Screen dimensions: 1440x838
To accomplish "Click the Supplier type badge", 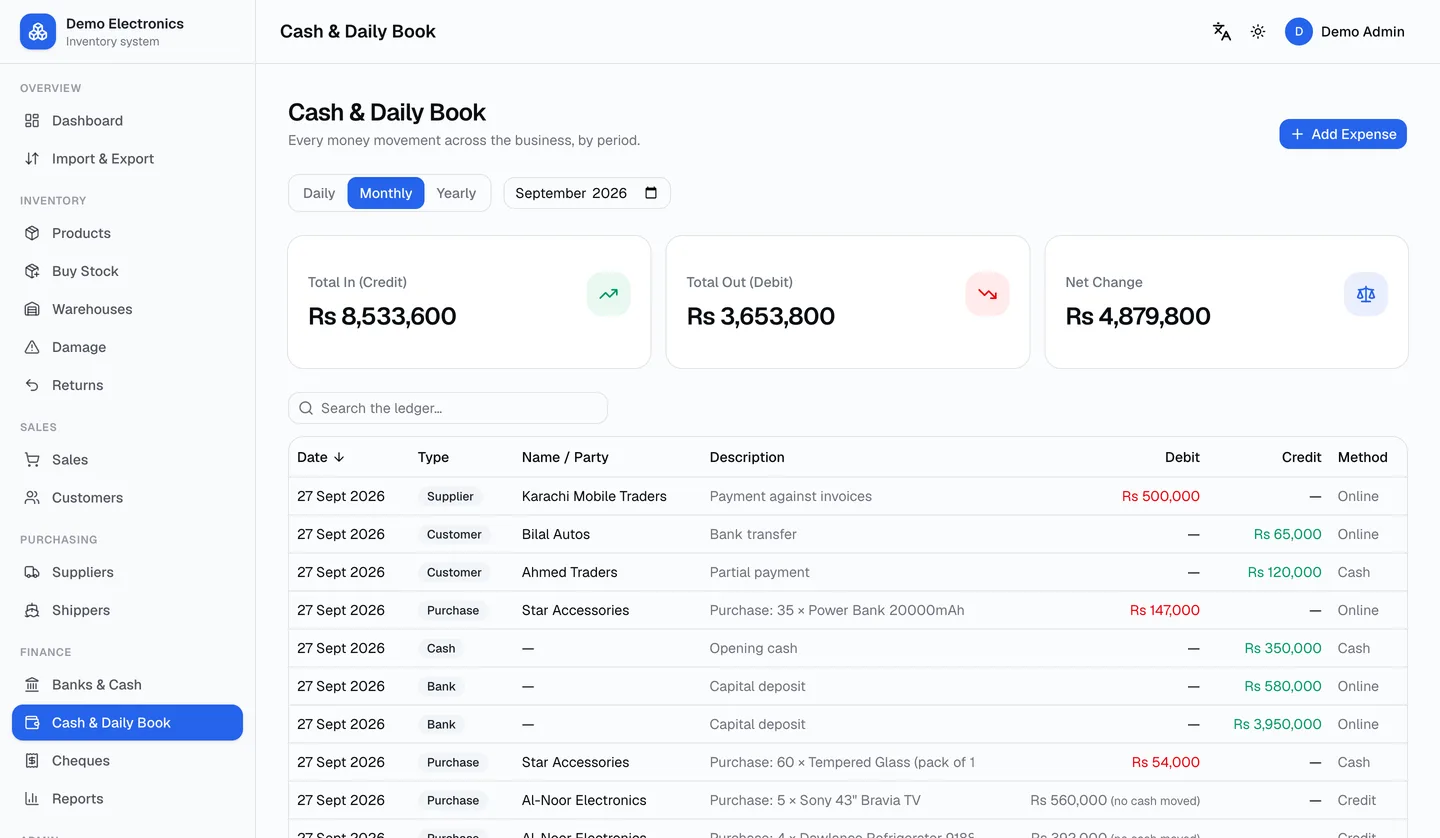I will pyautogui.click(x=450, y=496).
